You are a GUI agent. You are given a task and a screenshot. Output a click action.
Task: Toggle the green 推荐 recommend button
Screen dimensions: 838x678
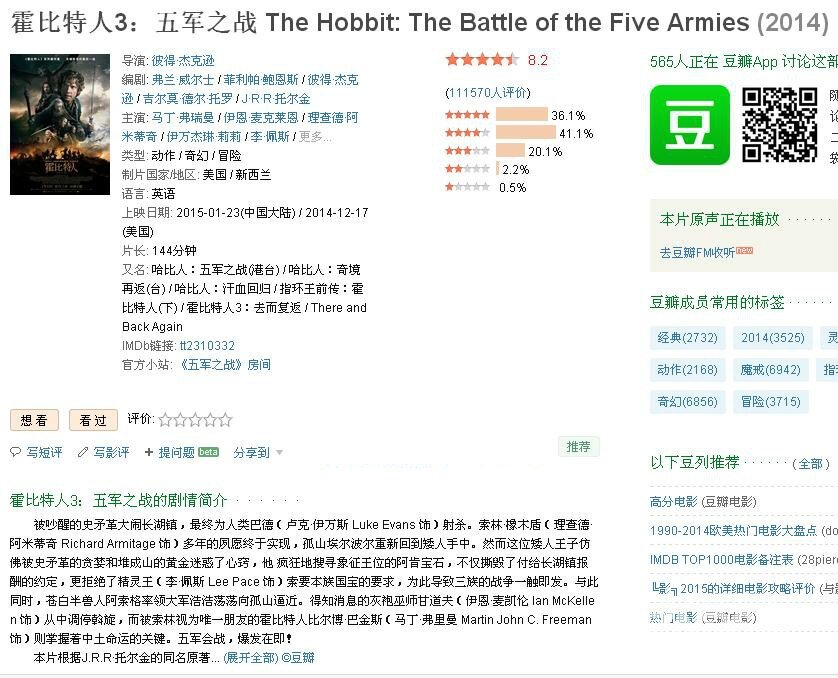[x=578, y=447]
